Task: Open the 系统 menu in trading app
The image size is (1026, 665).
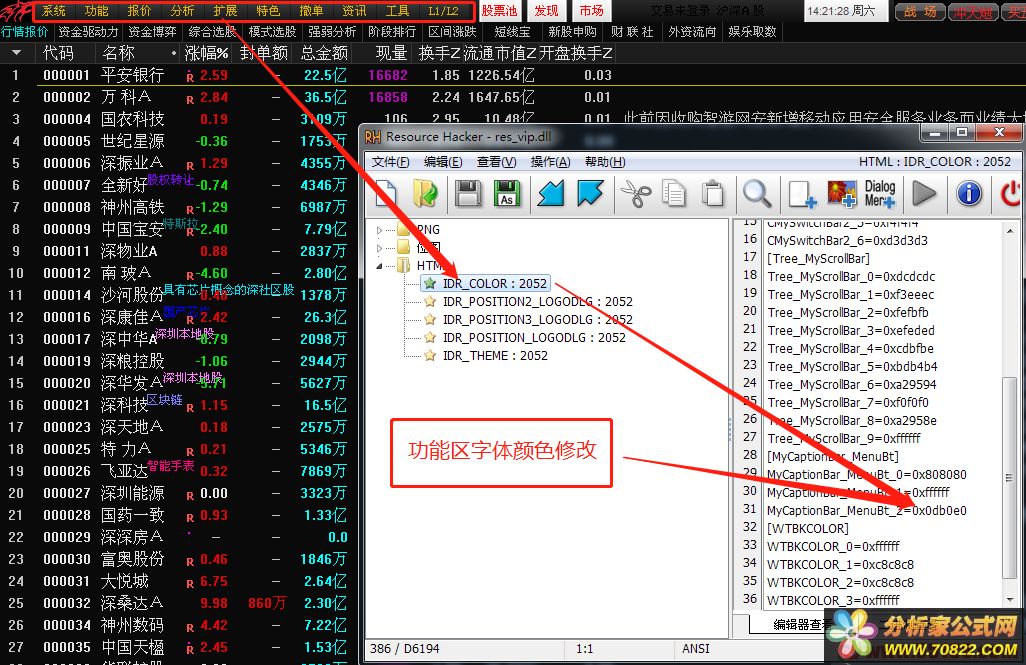Action: (54, 10)
